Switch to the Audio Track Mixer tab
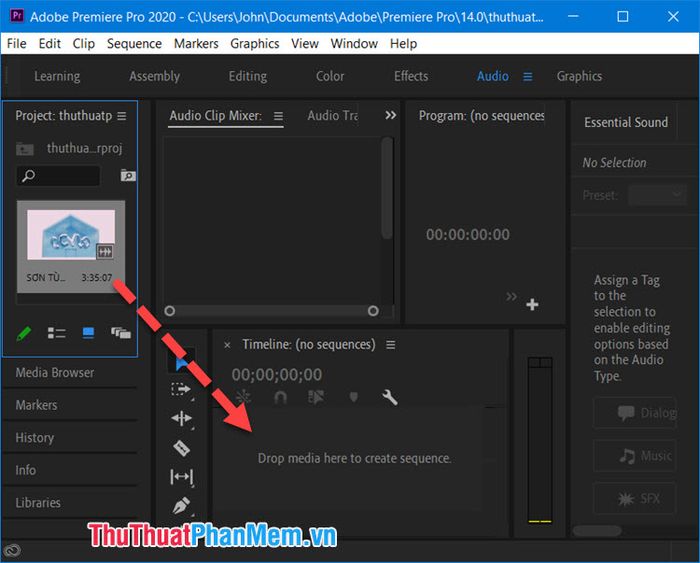Image resolution: width=700 pixels, height=563 pixels. (333, 116)
